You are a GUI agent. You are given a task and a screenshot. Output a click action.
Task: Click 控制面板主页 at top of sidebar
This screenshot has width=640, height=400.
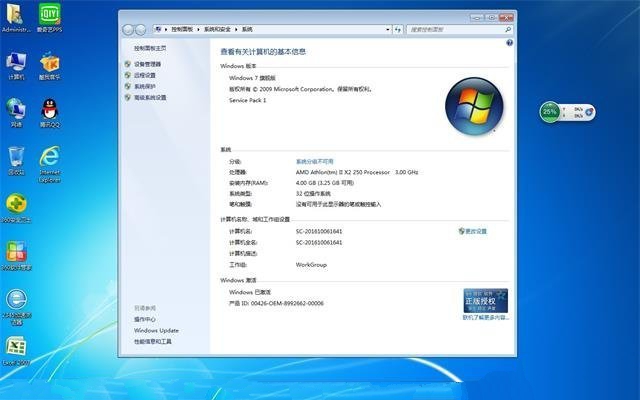tap(150, 48)
